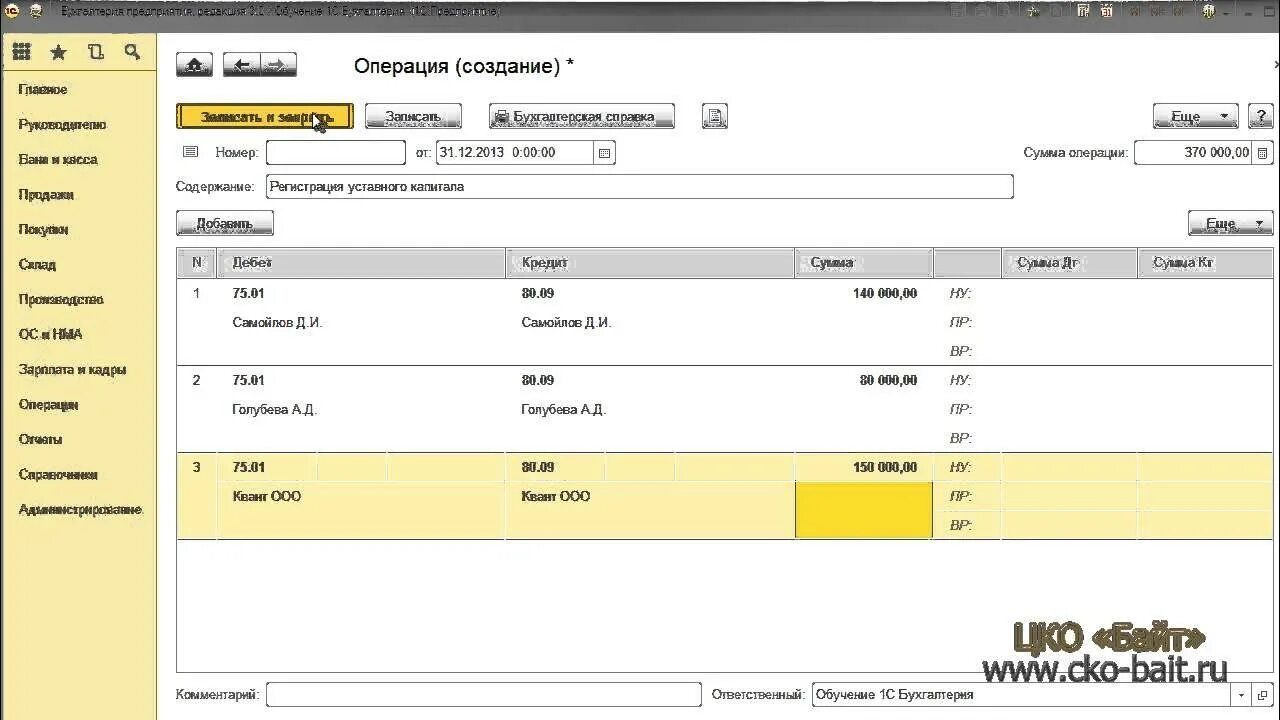Open the Ответственный dropdown arrow
1280x720 pixels.
1242,695
